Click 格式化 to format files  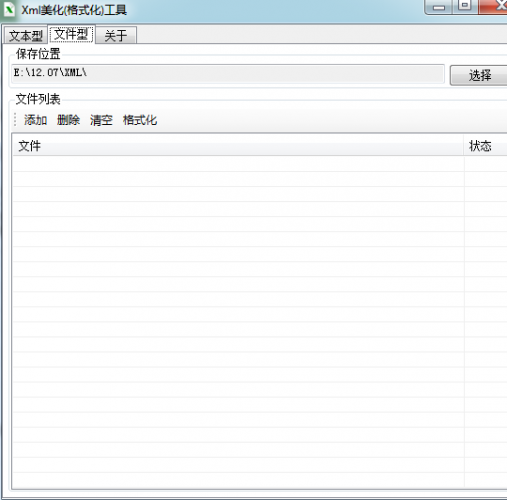tap(140, 120)
